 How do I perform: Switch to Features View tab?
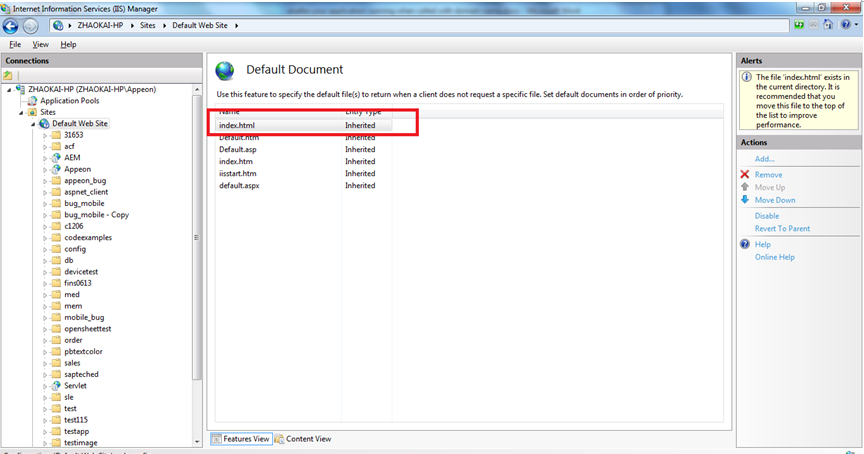(241, 439)
